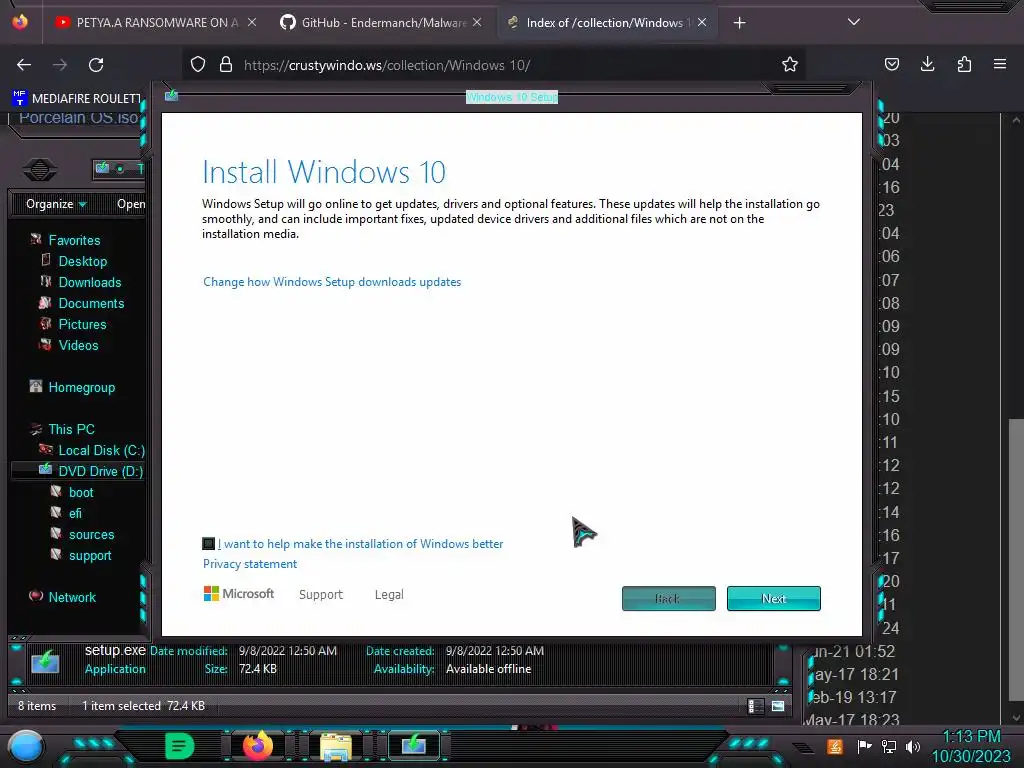Click Change how Windows Setup downloads updates
The width and height of the screenshot is (1024, 768).
coord(332,282)
